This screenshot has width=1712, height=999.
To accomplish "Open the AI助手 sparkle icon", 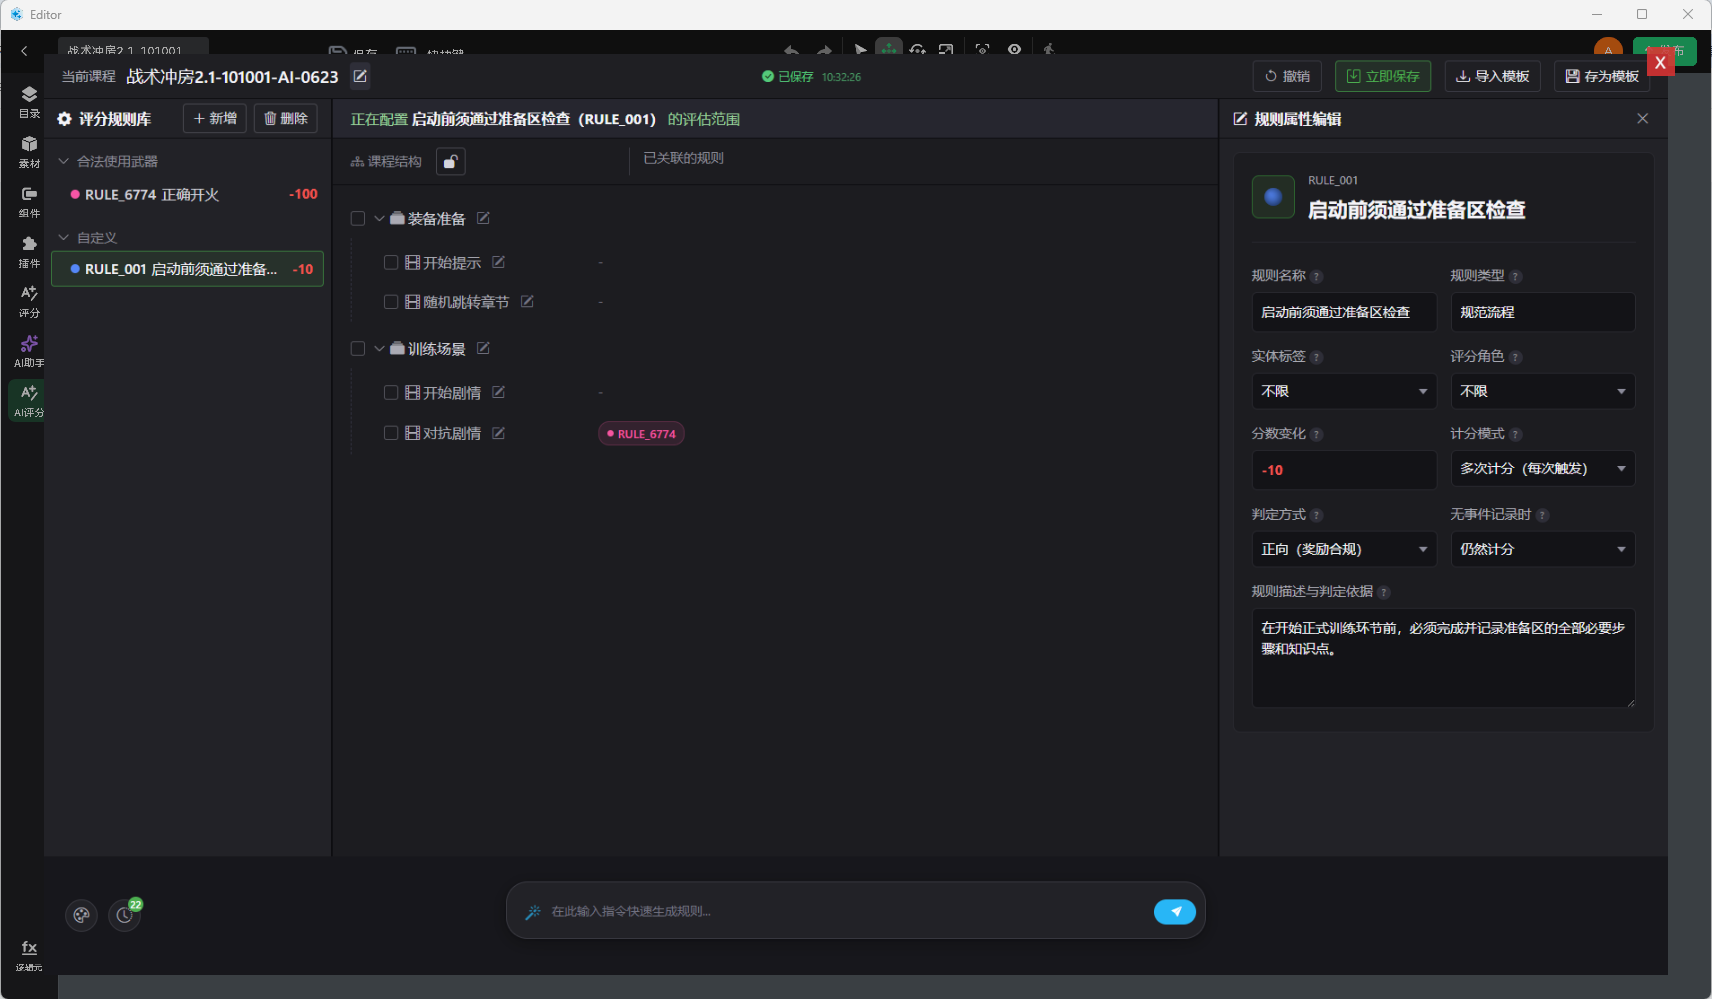I will pyautogui.click(x=29, y=351).
